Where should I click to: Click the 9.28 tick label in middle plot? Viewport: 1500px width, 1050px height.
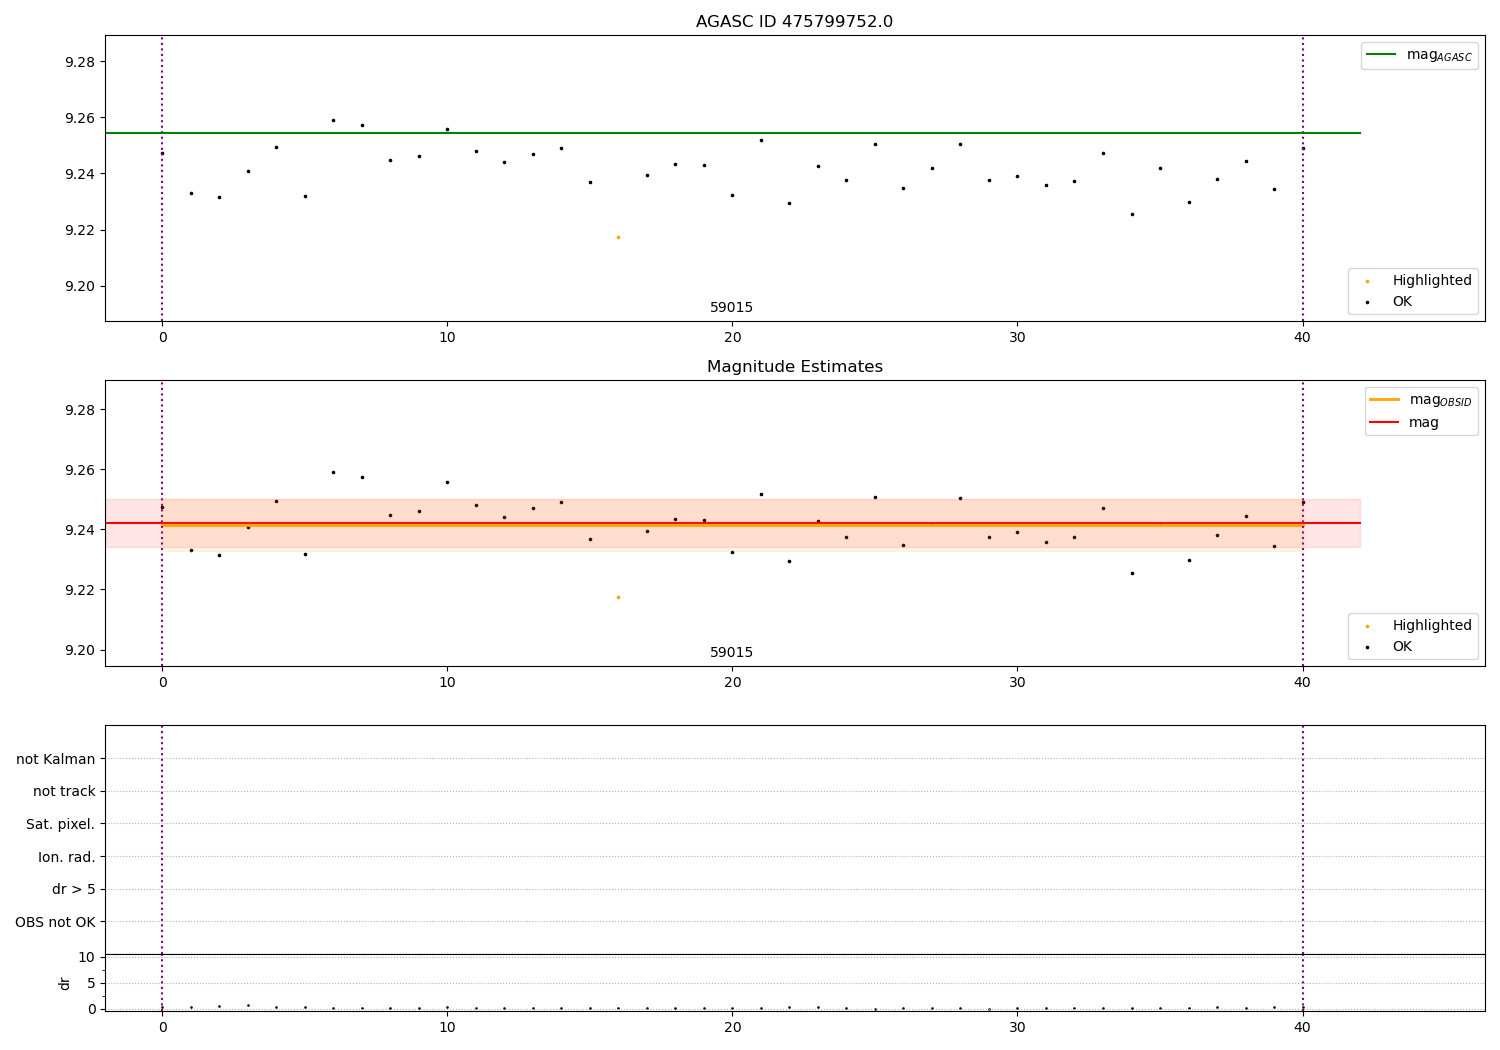pos(78,410)
